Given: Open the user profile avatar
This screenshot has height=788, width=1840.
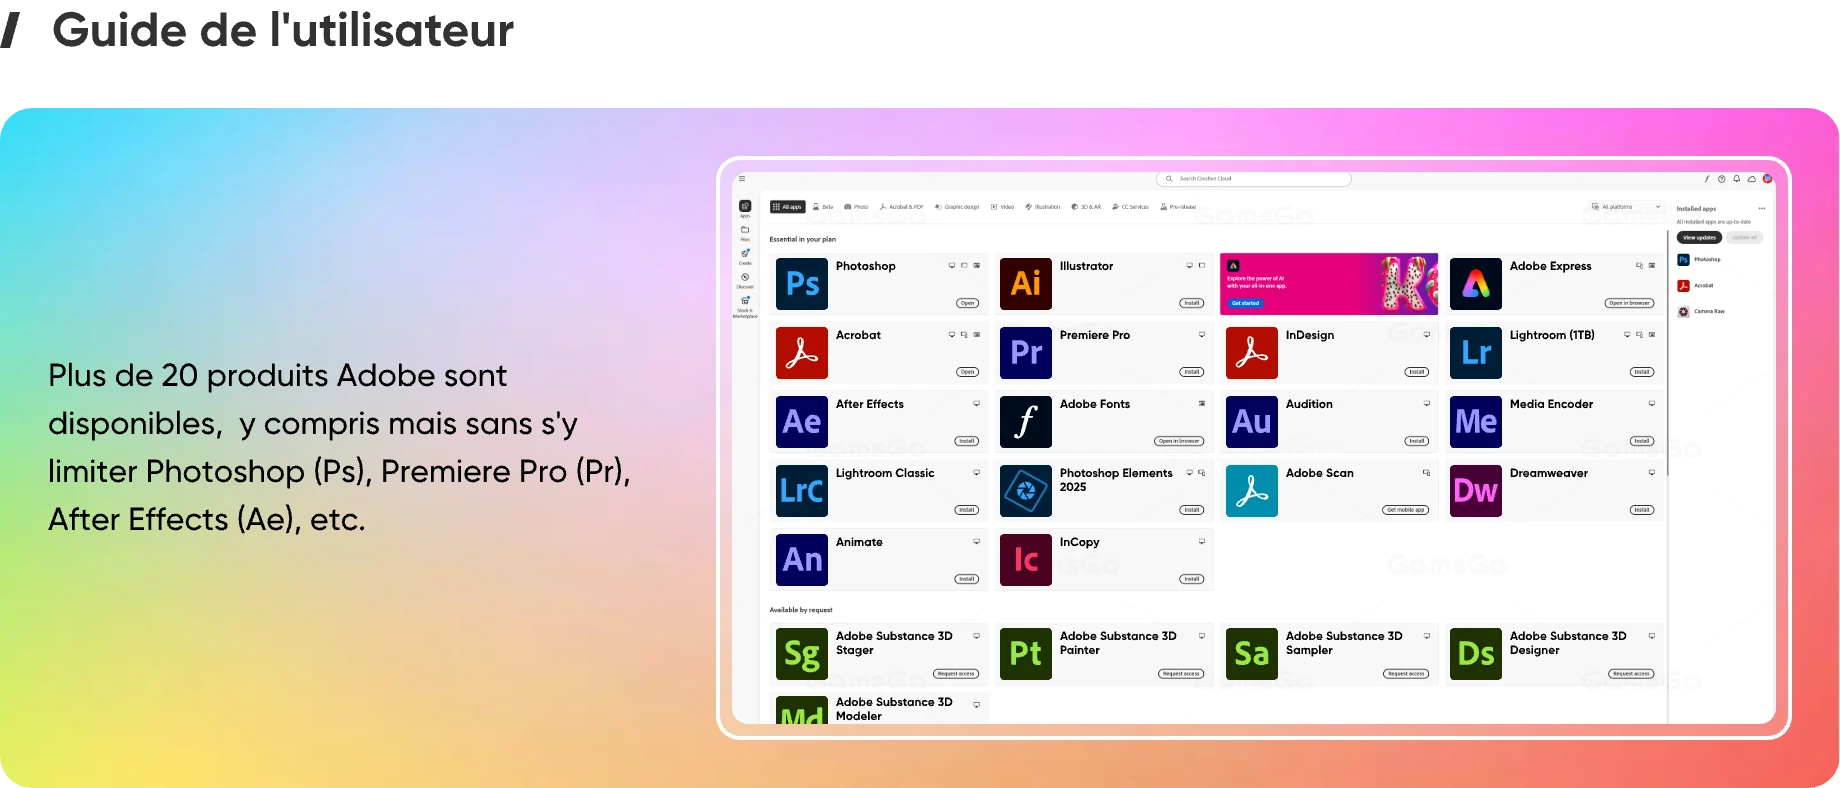Looking at the screenshot, I should pos(1767,179).
